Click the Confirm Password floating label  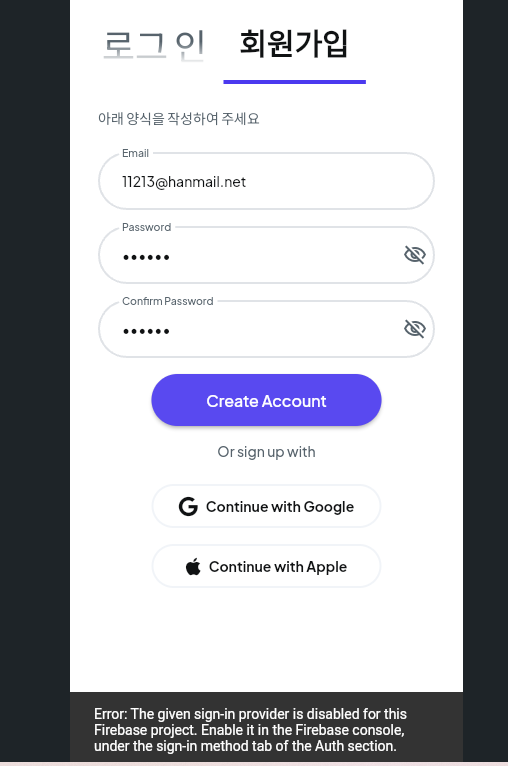pyautogui.click(x=168, y=301)
